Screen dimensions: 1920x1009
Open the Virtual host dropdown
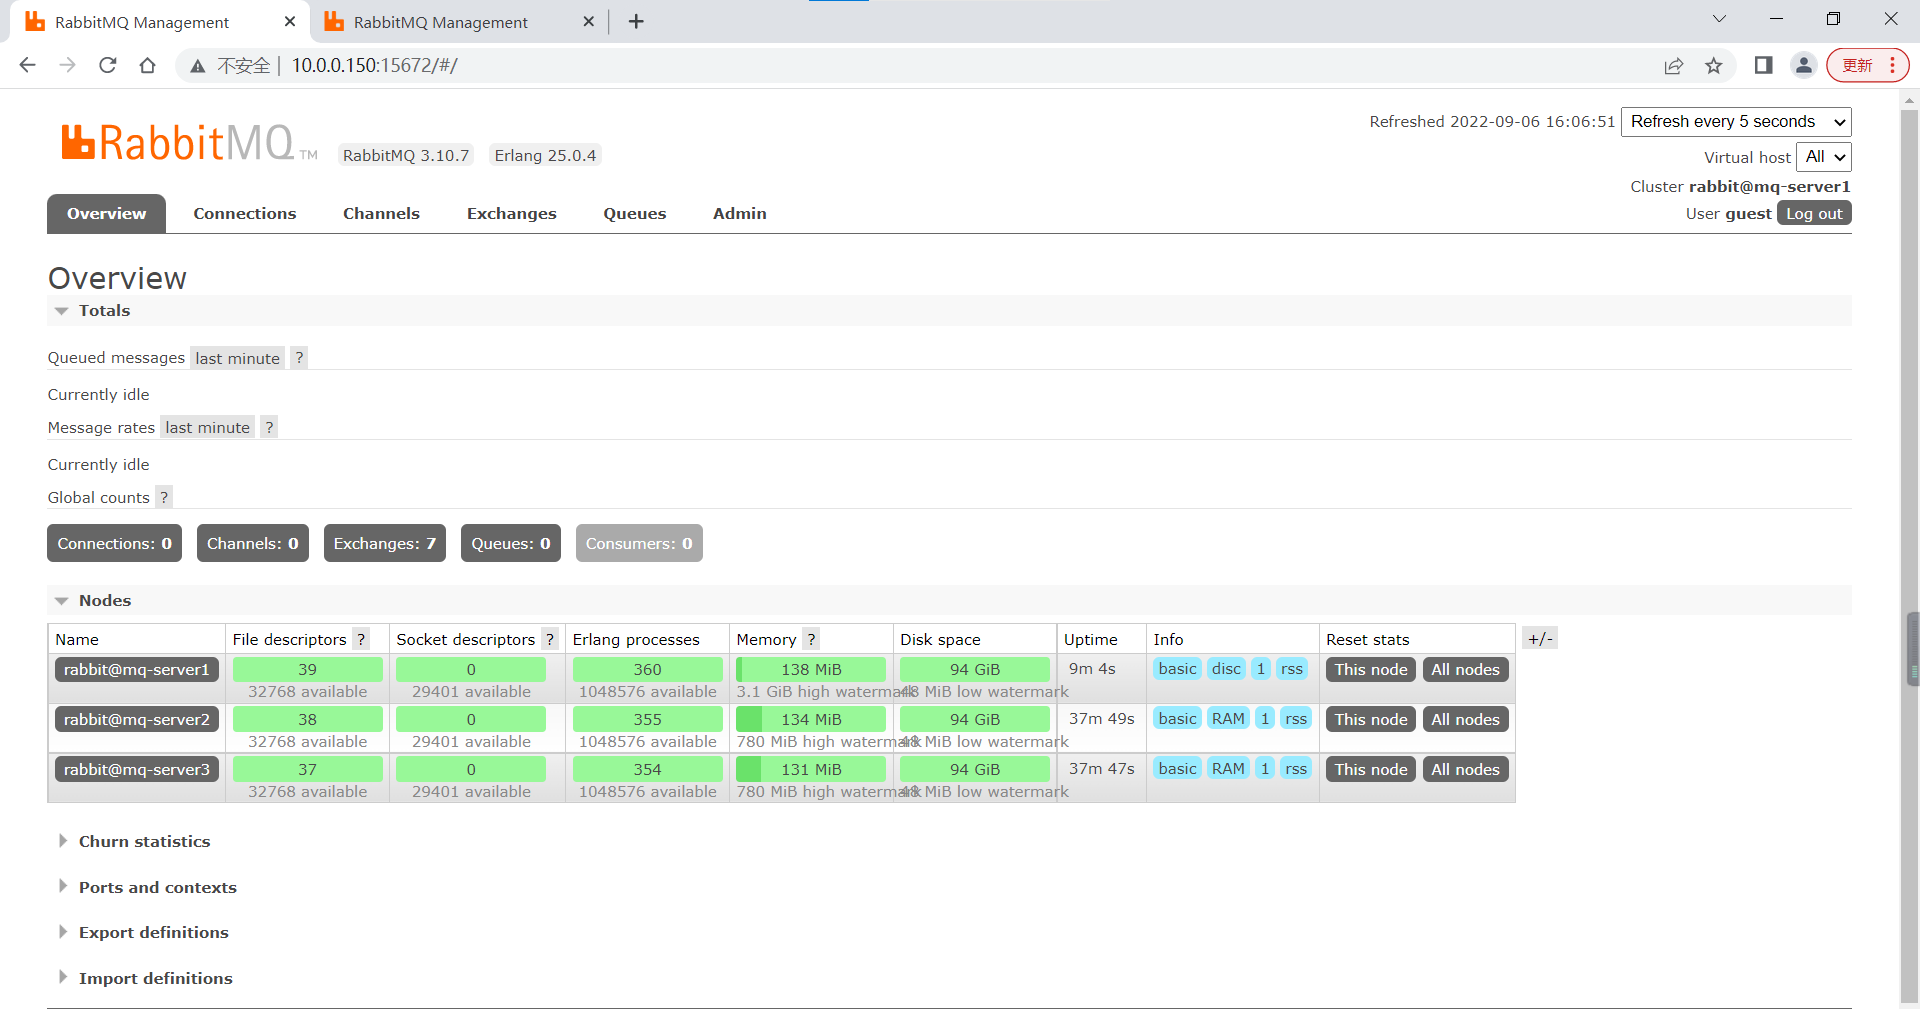[1824, 157]
